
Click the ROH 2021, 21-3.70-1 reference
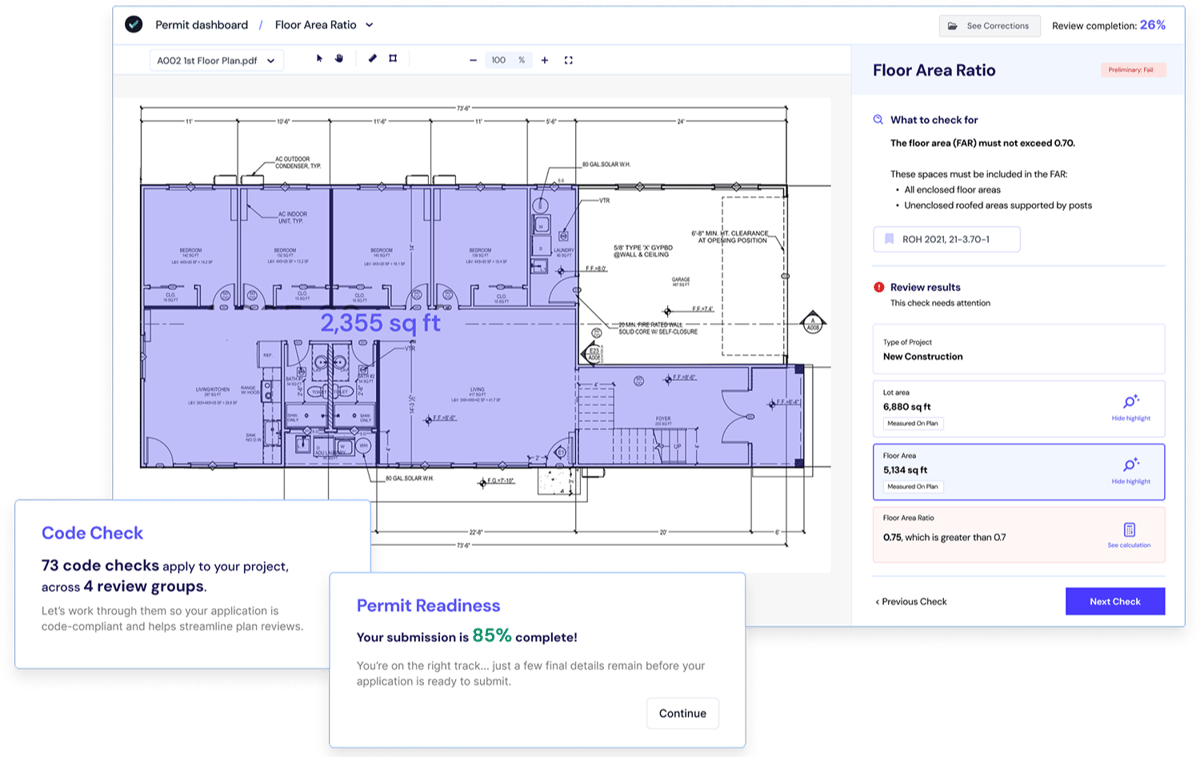[946, 239]
